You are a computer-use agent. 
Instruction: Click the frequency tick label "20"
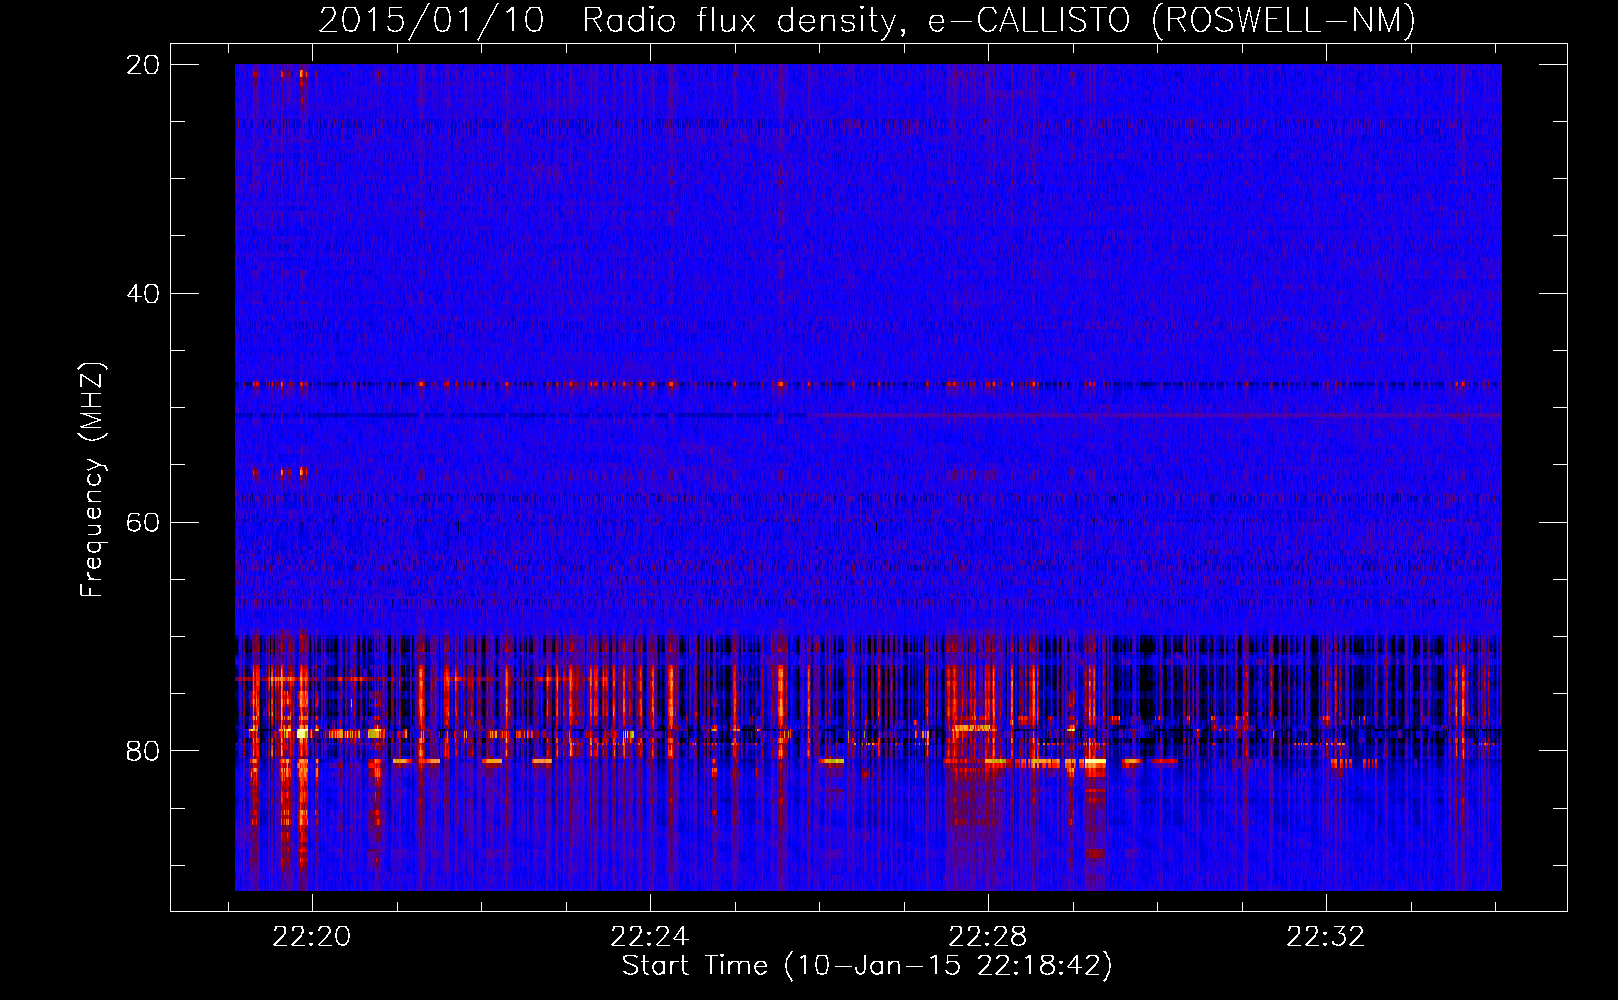pos(143,65)
